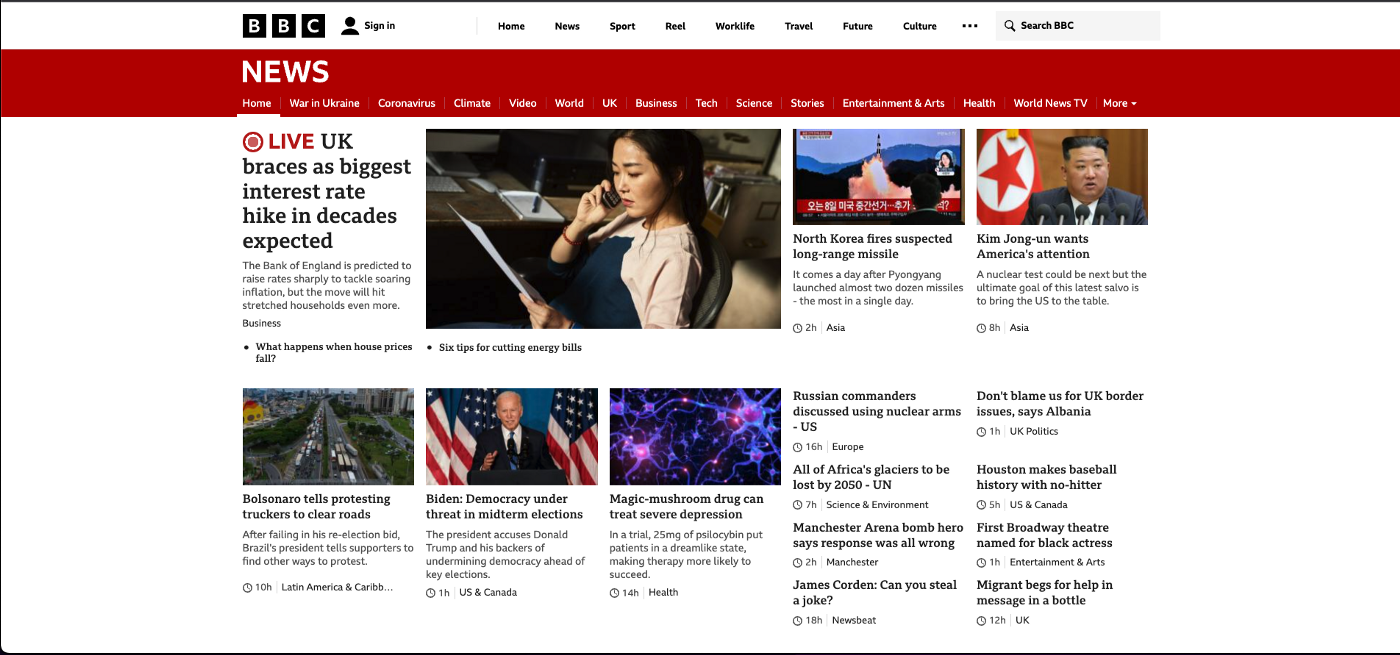Open the three-dots more menu in top bar

tap(970, 26)
